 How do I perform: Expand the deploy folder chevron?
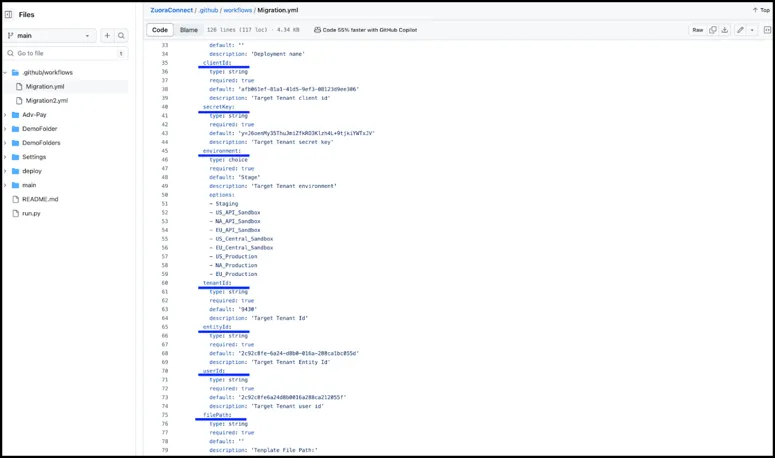[5, 171]
